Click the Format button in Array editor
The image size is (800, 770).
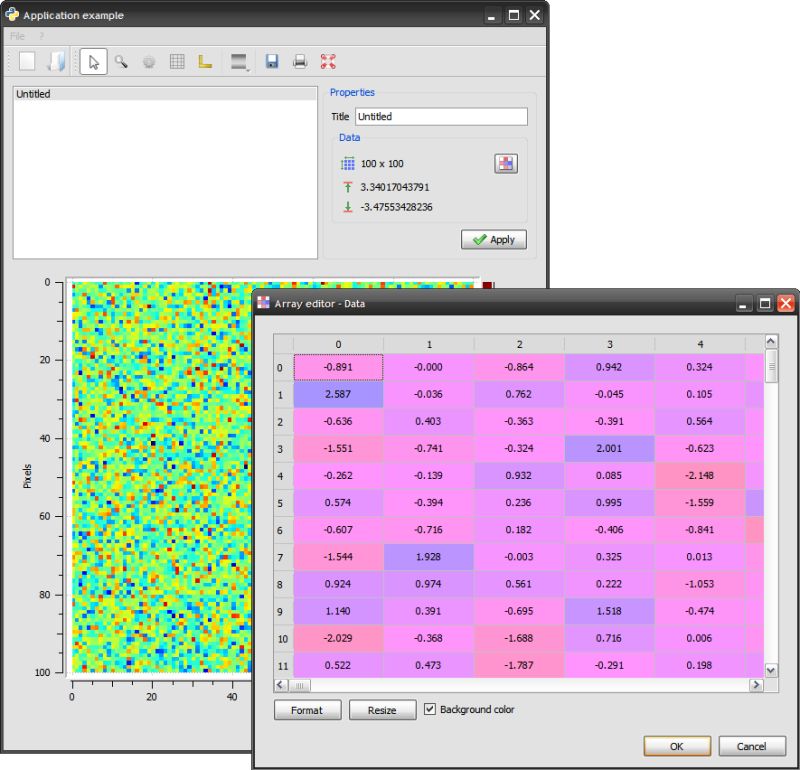click(x=307, y=710)
